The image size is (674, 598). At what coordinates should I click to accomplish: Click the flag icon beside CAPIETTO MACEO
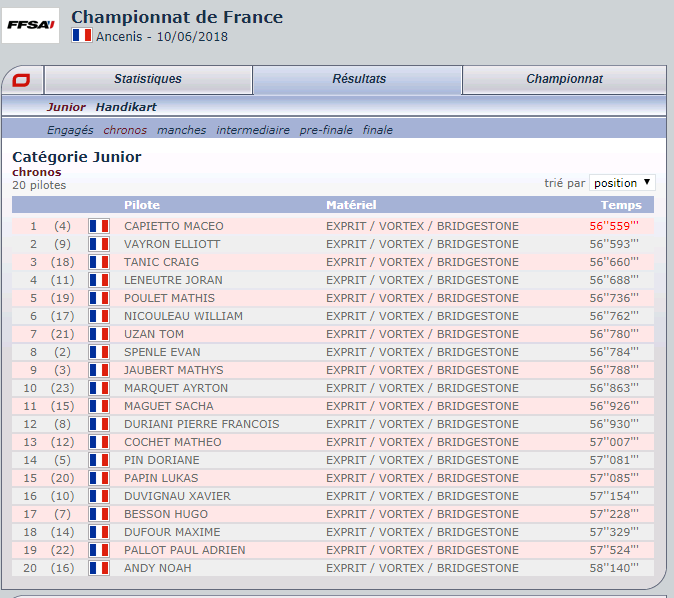point(98,226)
